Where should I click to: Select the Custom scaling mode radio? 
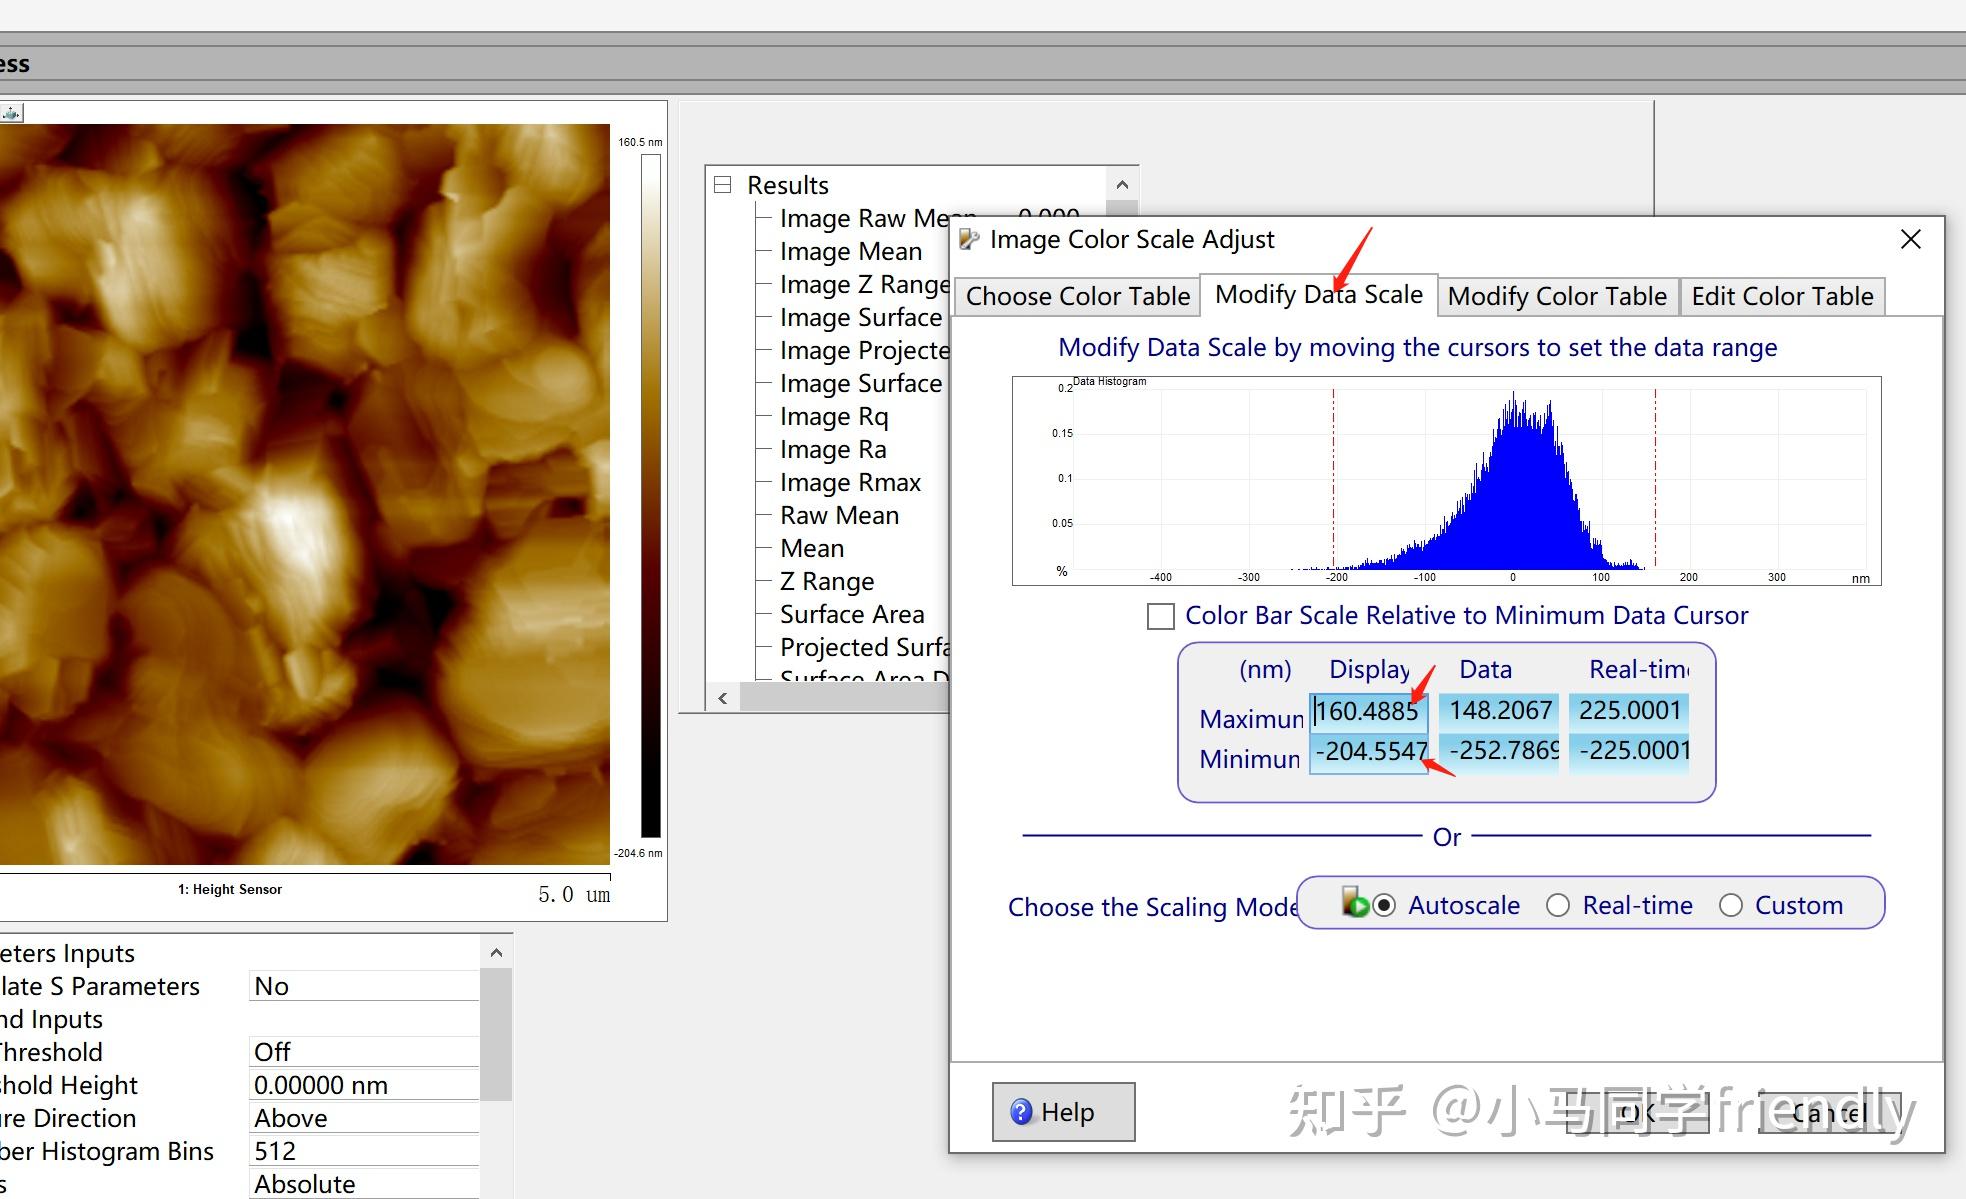(x=1731, y=905)
